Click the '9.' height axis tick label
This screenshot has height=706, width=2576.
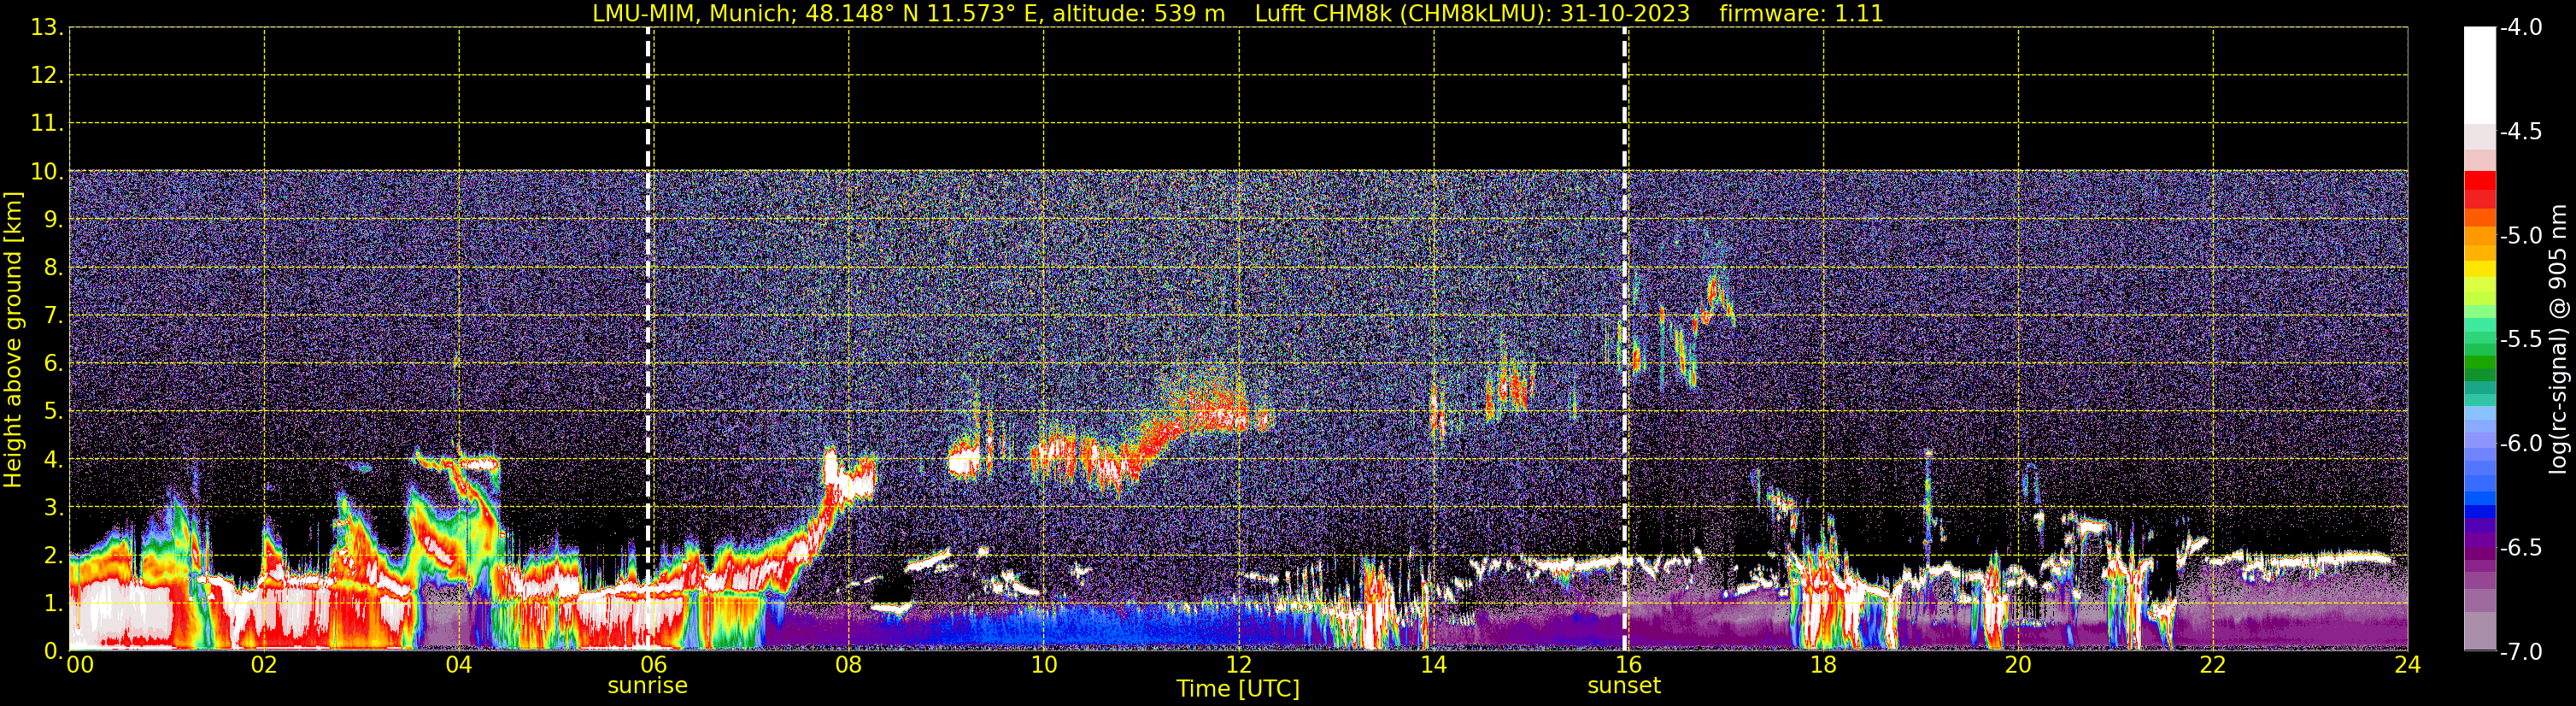(x=53, y=220)
